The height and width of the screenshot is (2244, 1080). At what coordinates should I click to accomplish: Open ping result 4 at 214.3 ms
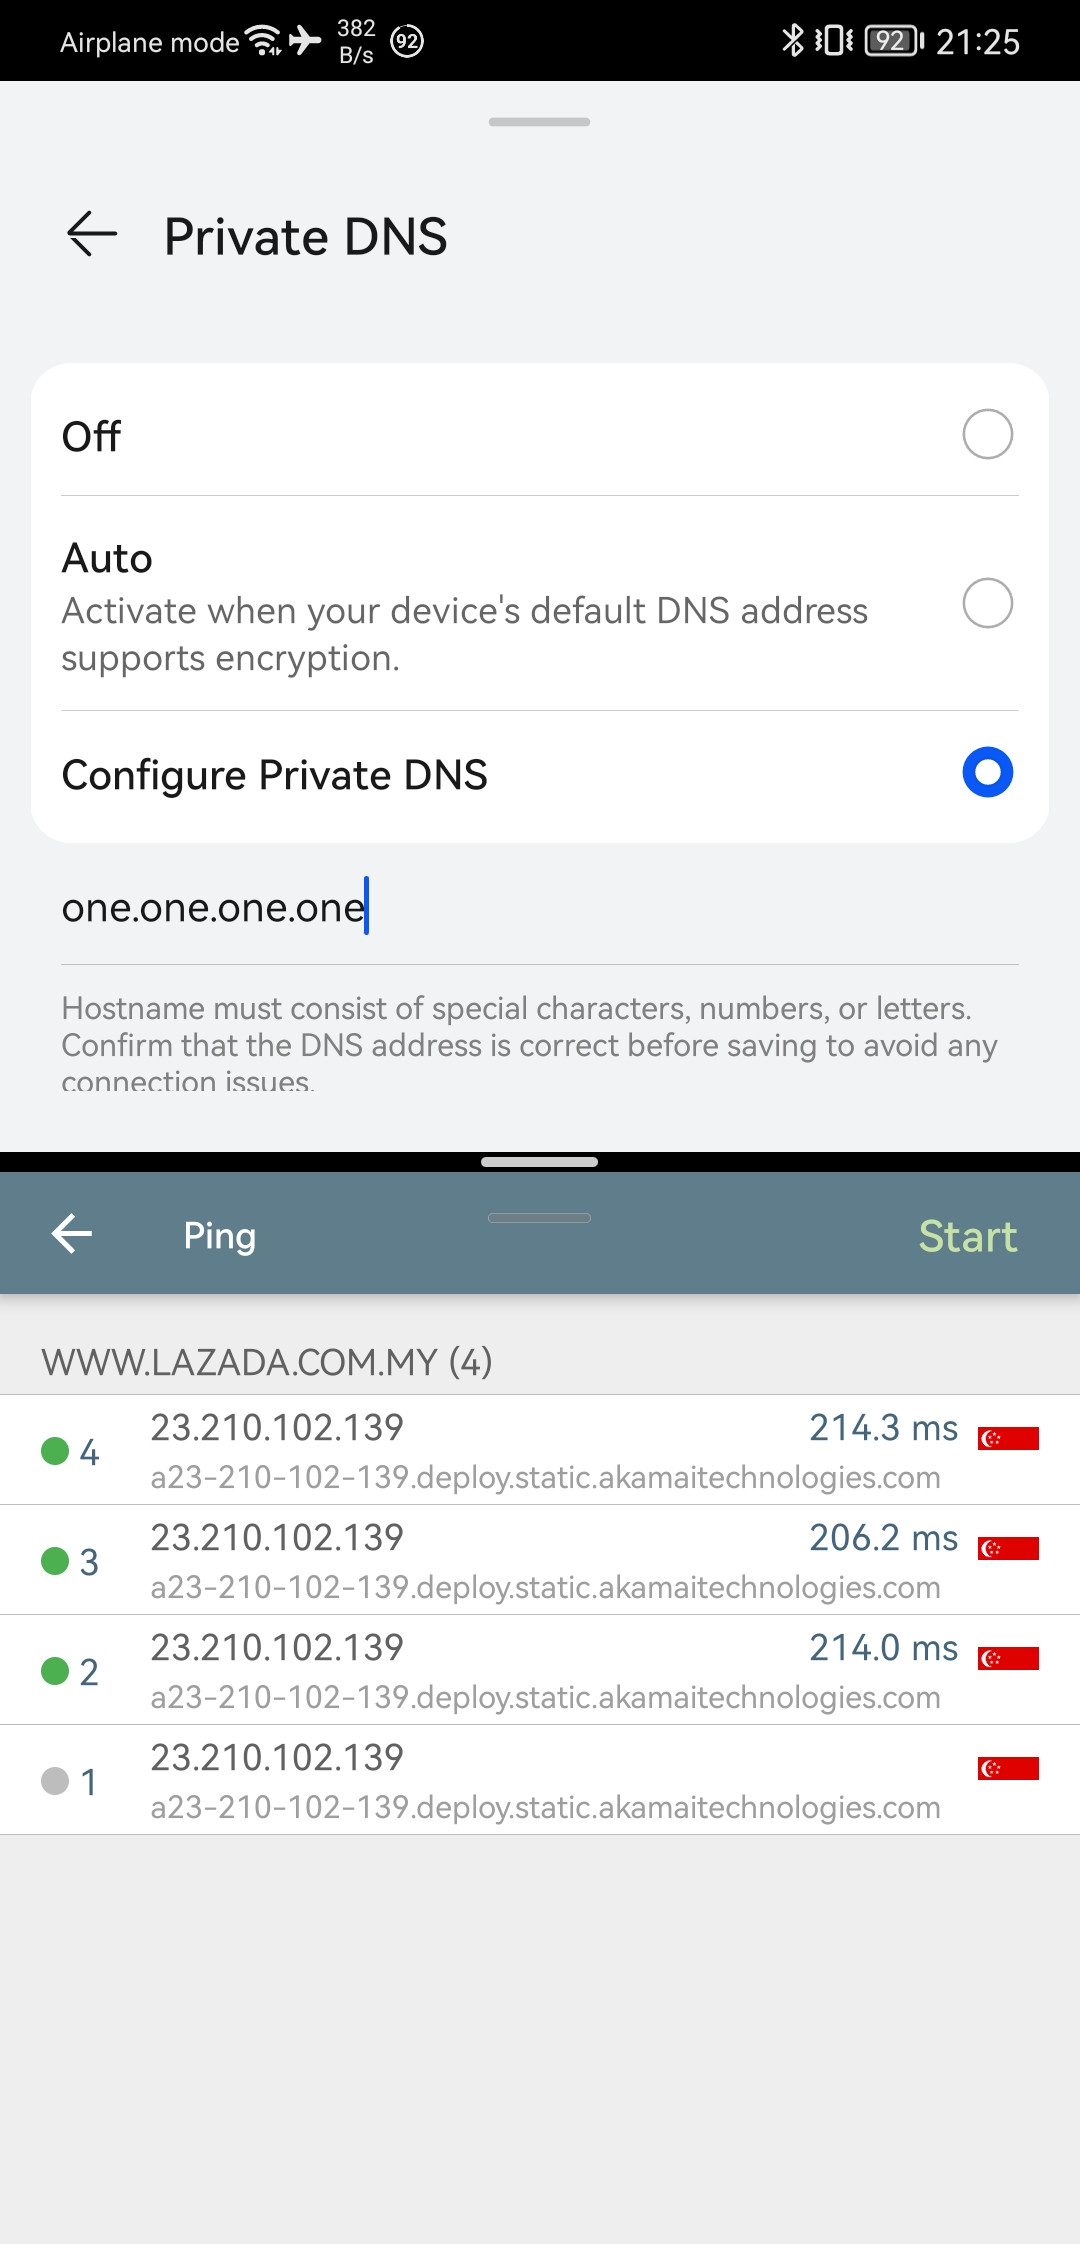pos(540,1450)
